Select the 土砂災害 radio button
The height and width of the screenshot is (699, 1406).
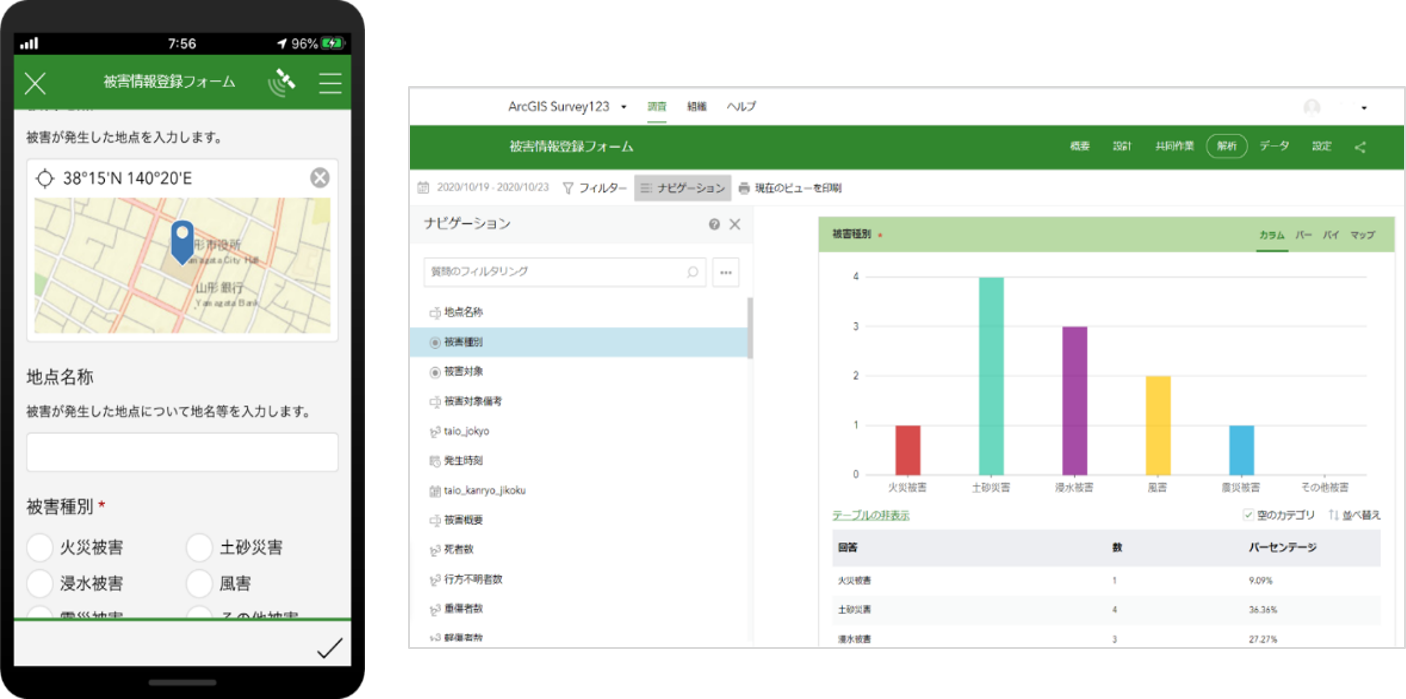[200, 547]
